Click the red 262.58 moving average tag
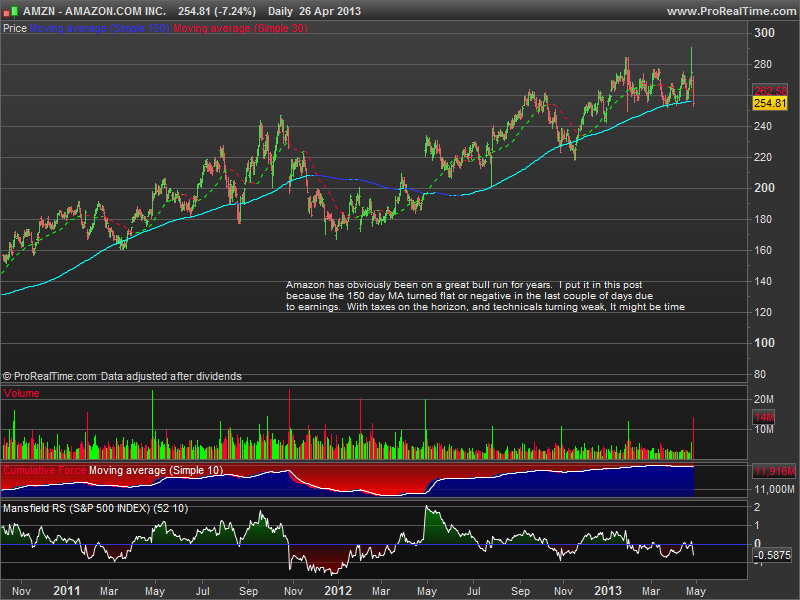The width and height of the screenshot is (800, 600). [770, 91]
